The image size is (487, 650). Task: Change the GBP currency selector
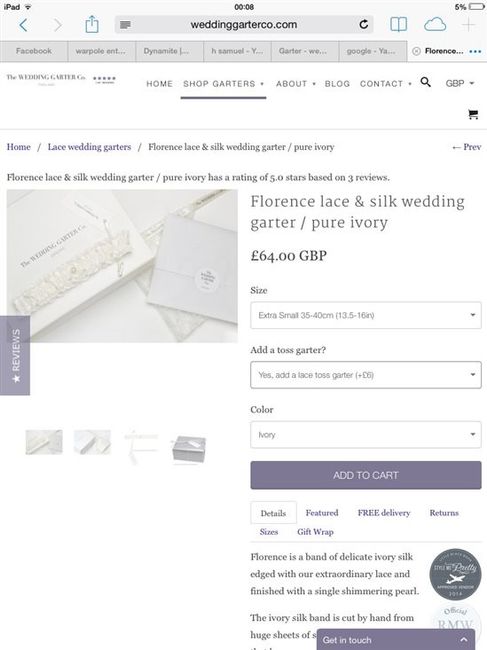pyautogui.click(x=459, y=83)
